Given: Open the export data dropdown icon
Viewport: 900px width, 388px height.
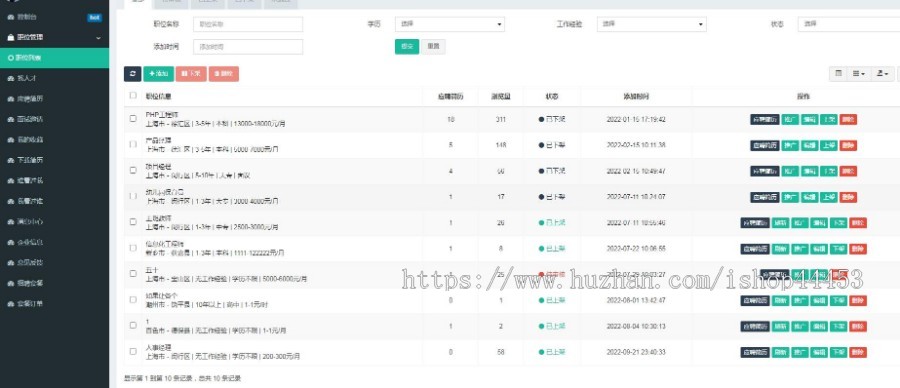Looking at the screenshot, I should pyautogui.click(x=882, y=73).
